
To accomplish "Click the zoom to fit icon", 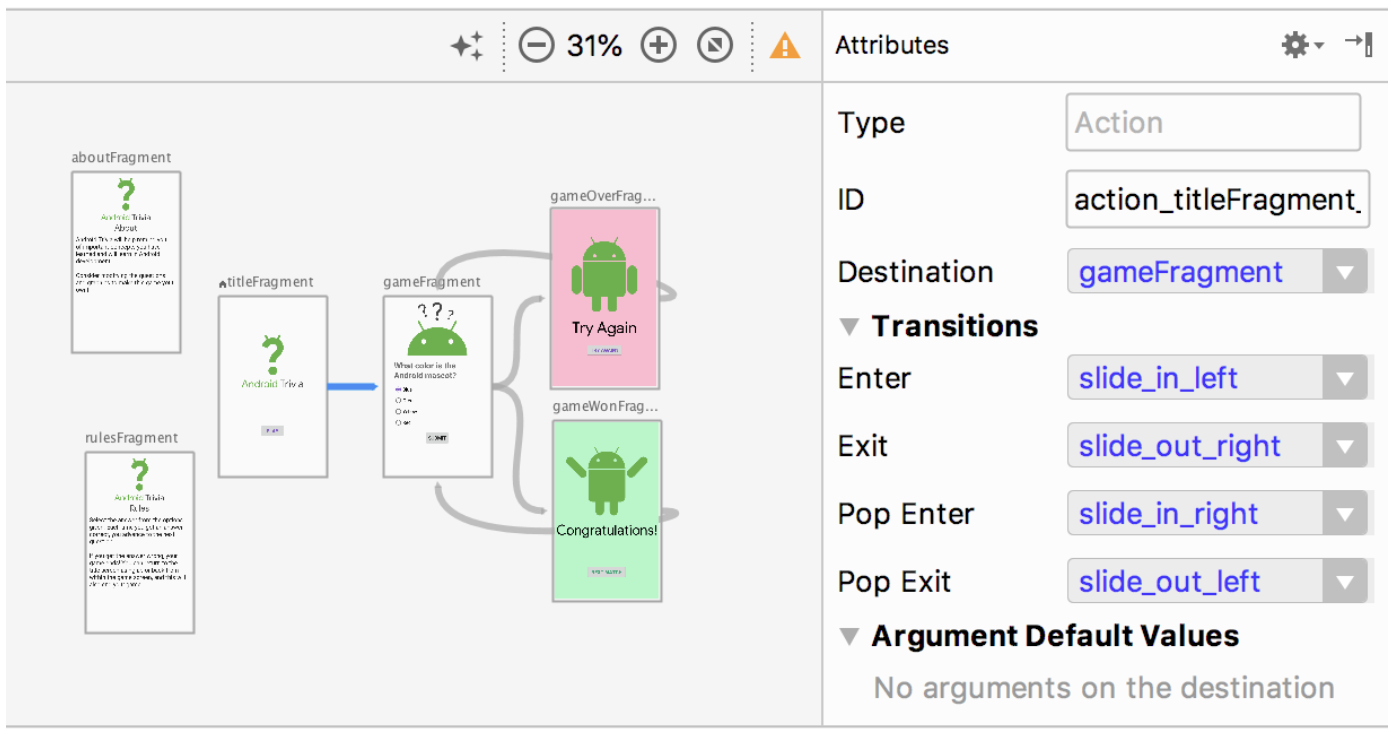I will click(x=715, y=46).
